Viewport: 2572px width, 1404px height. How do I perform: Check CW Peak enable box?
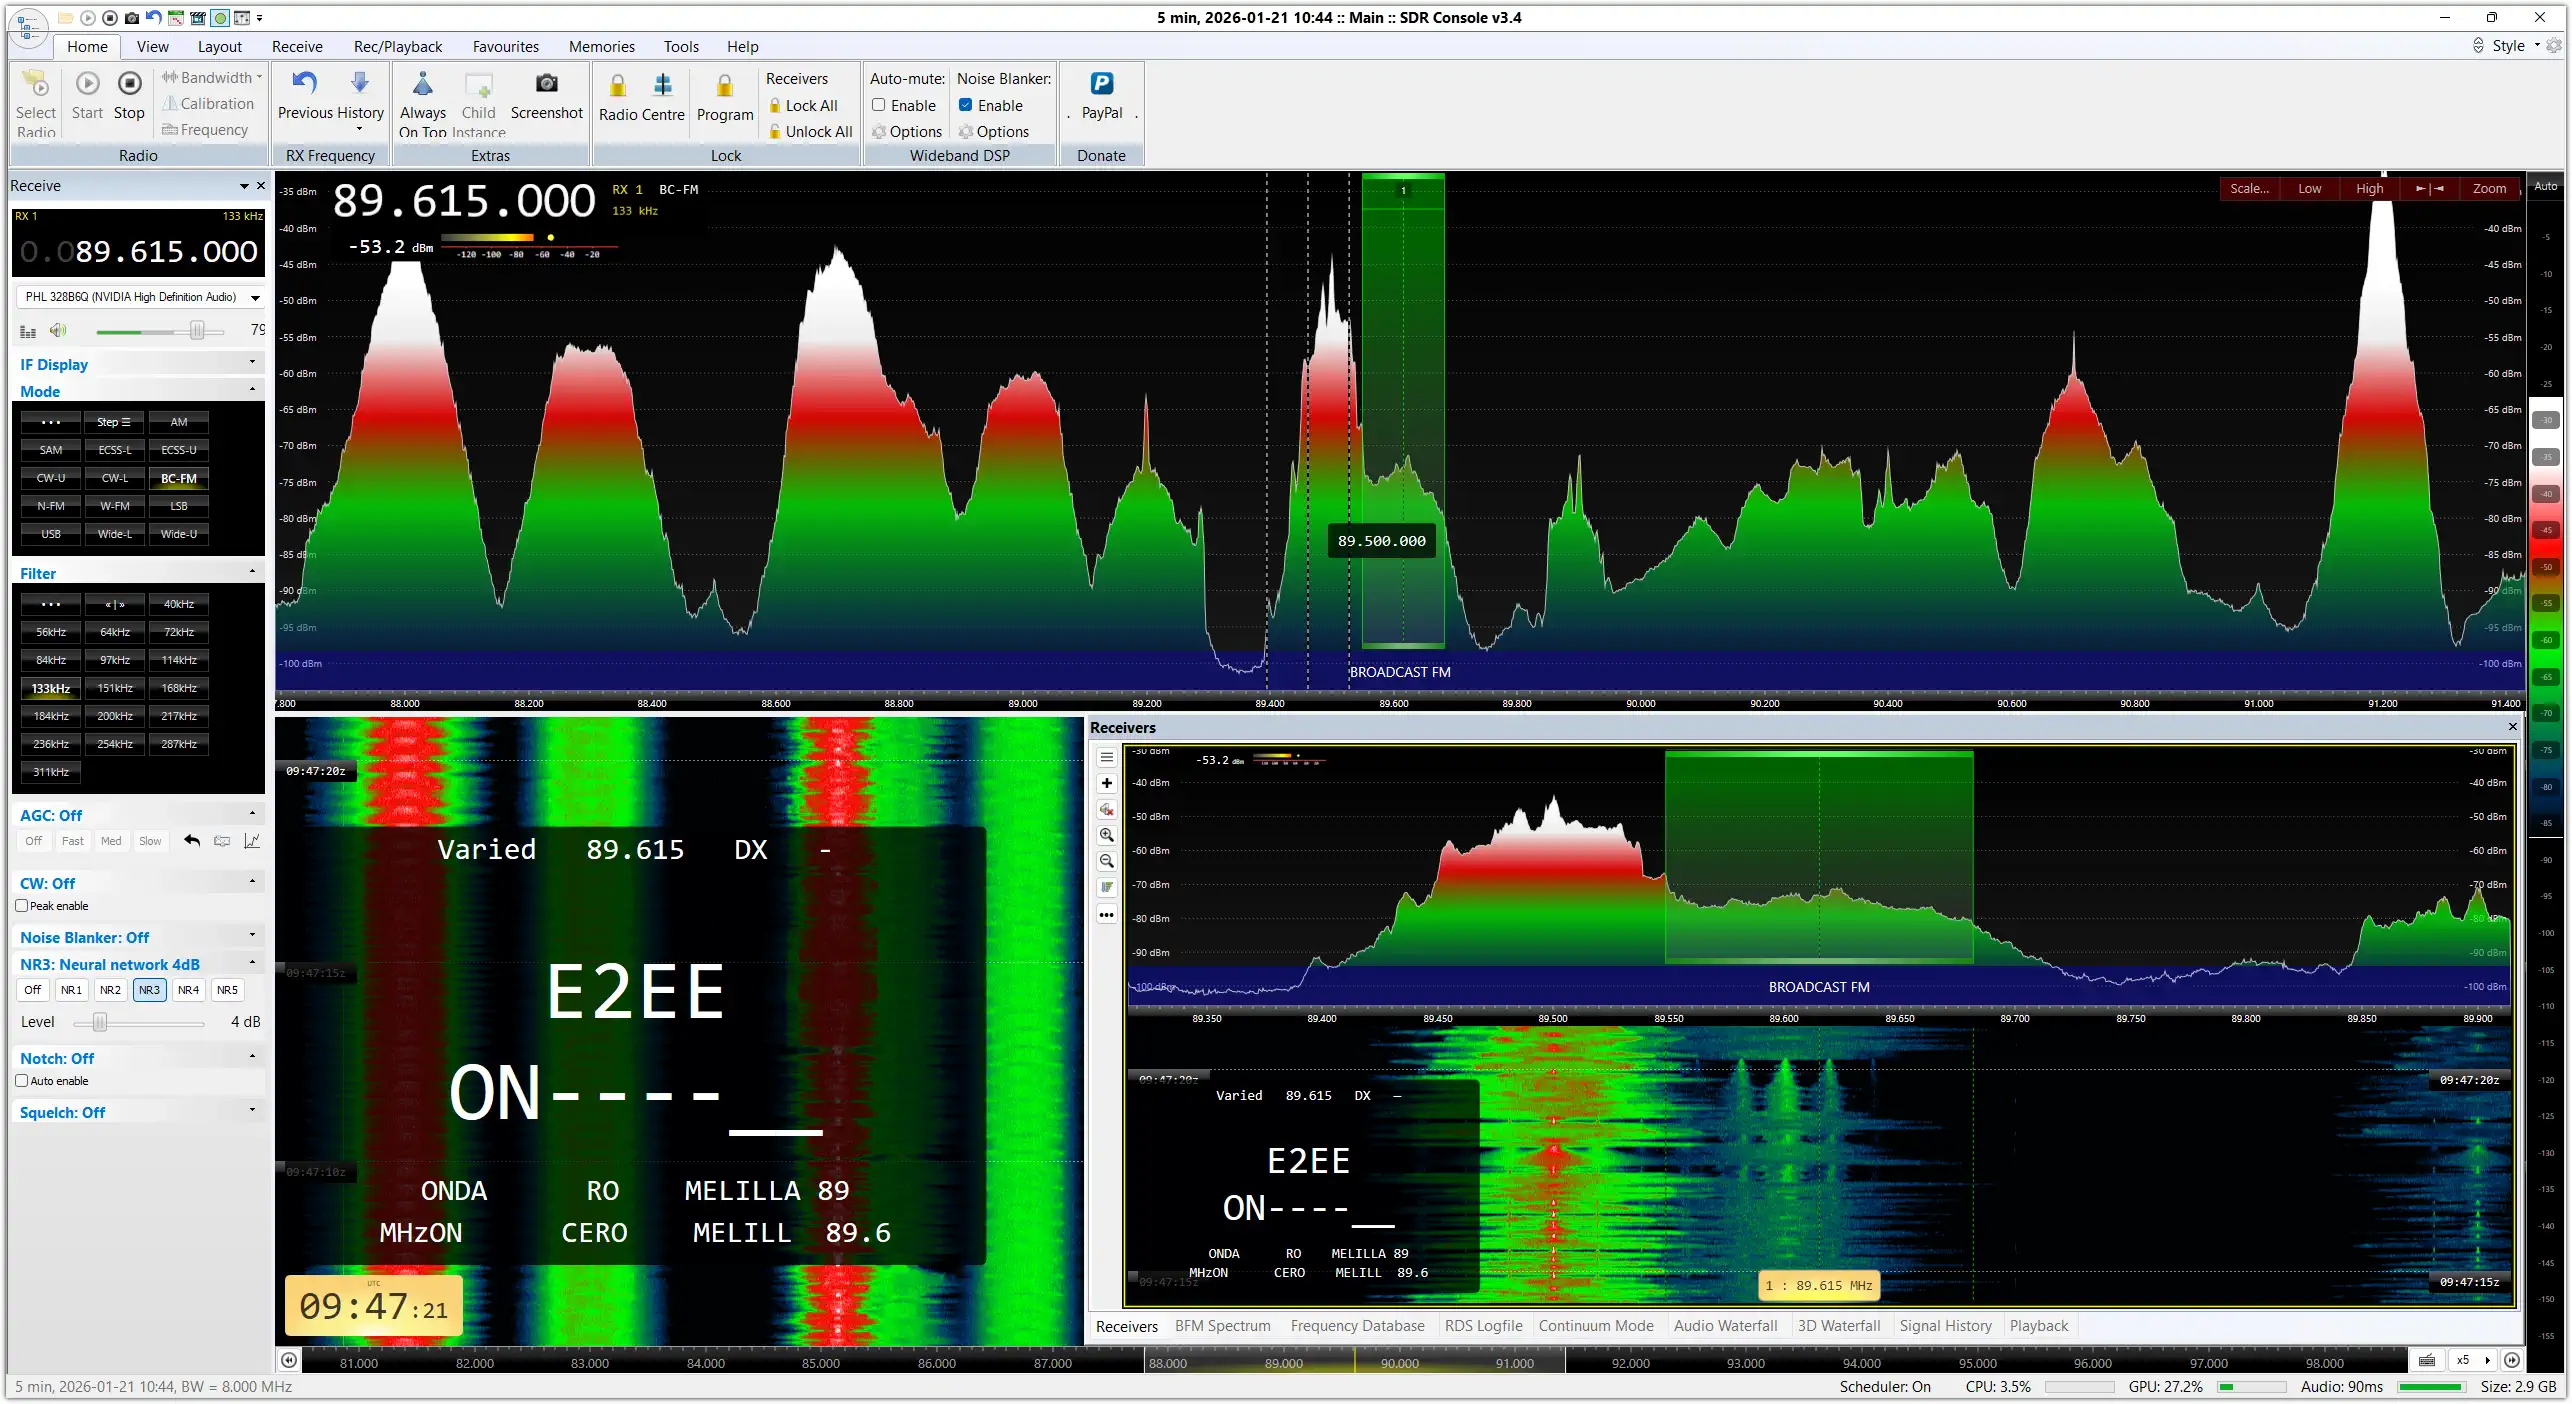pos(22,906)
